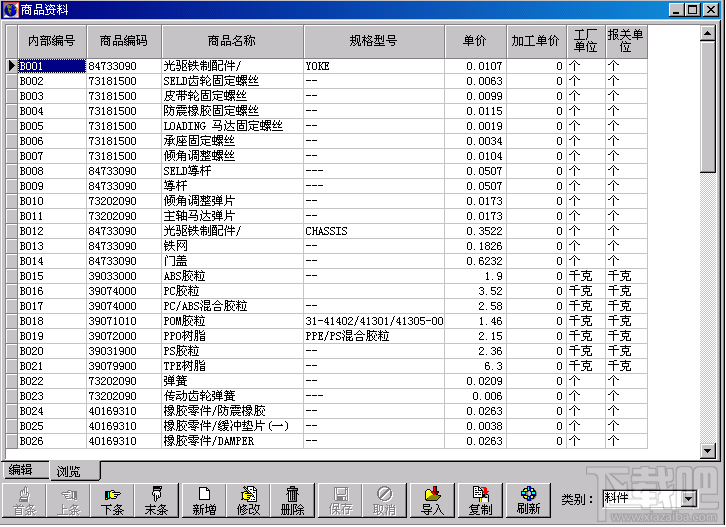Select the B022 cell
This screenshot has width=726, height=527.
coord(52,381)
